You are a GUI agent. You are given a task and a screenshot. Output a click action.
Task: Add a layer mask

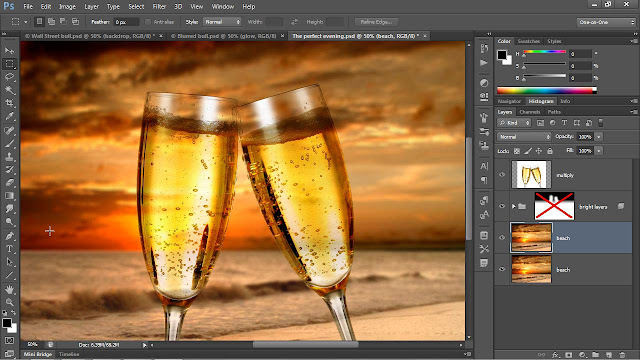coord(569,355)
